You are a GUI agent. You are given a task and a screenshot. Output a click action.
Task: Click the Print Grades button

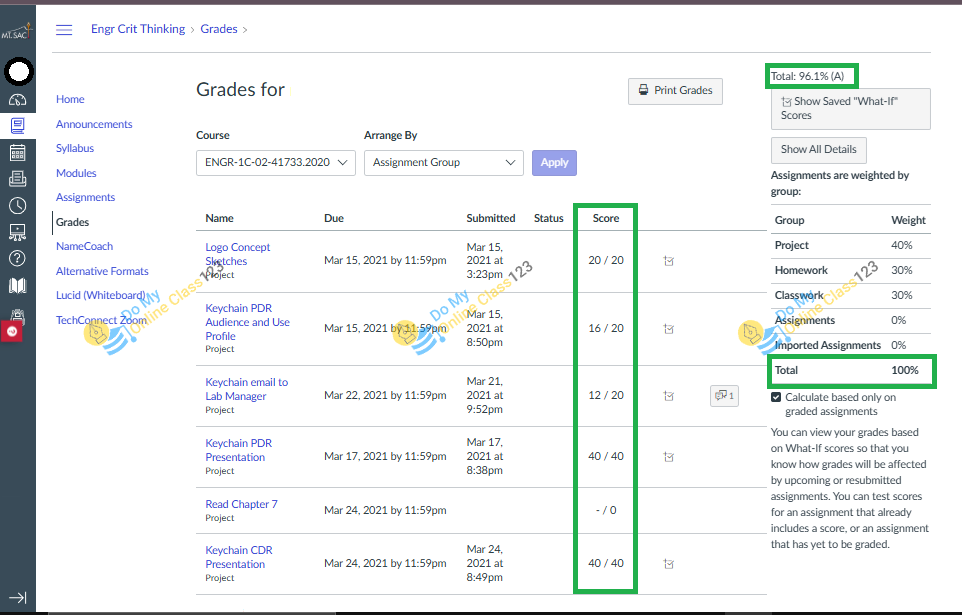pyautogui.click(x=675, y=91)
